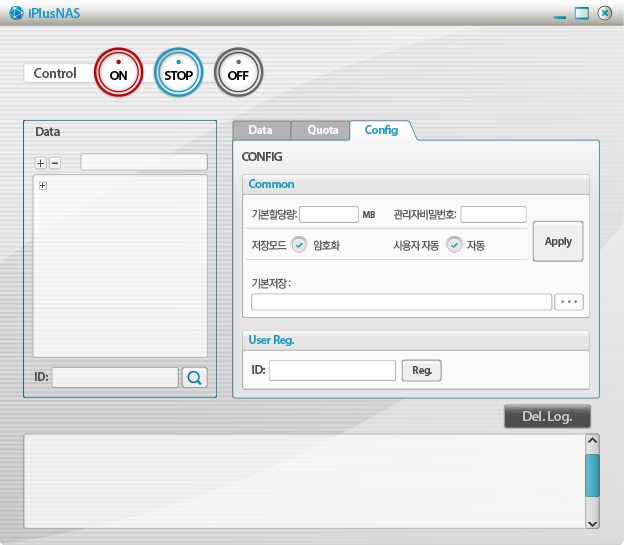Viewport: 624px width, 545px height.
Task: Click the Apply button
Action: click(x=558, y=241)
